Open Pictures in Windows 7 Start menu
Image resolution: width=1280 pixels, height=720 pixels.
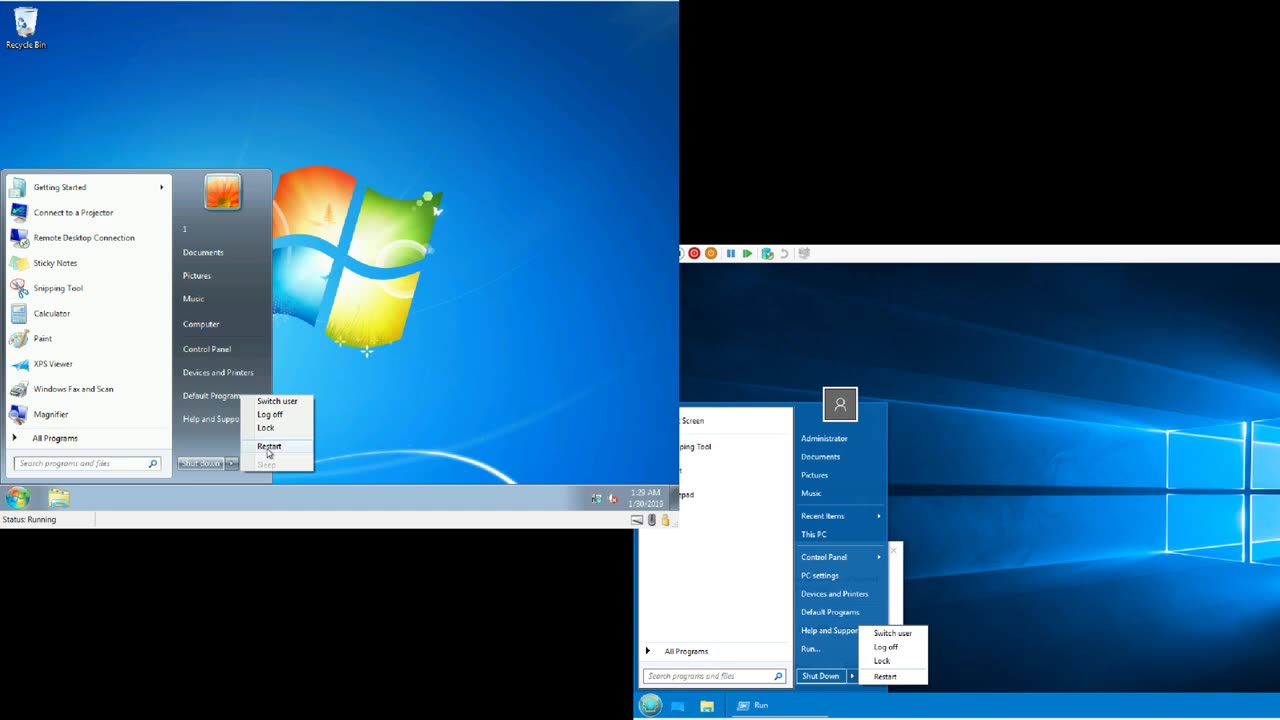[x=197, y=275]
